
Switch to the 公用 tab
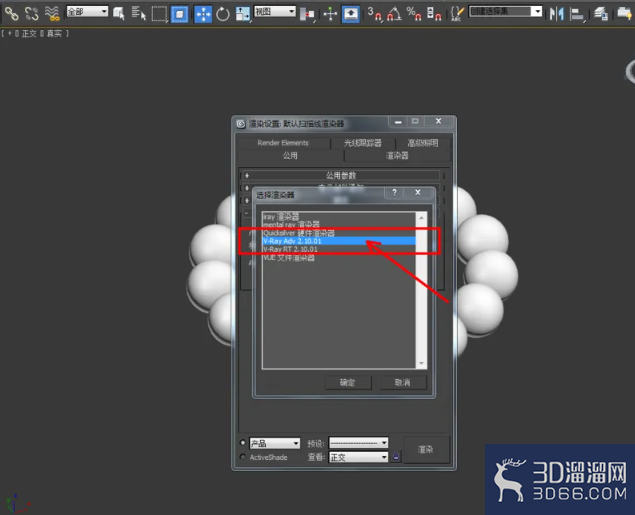coord(290,155)
